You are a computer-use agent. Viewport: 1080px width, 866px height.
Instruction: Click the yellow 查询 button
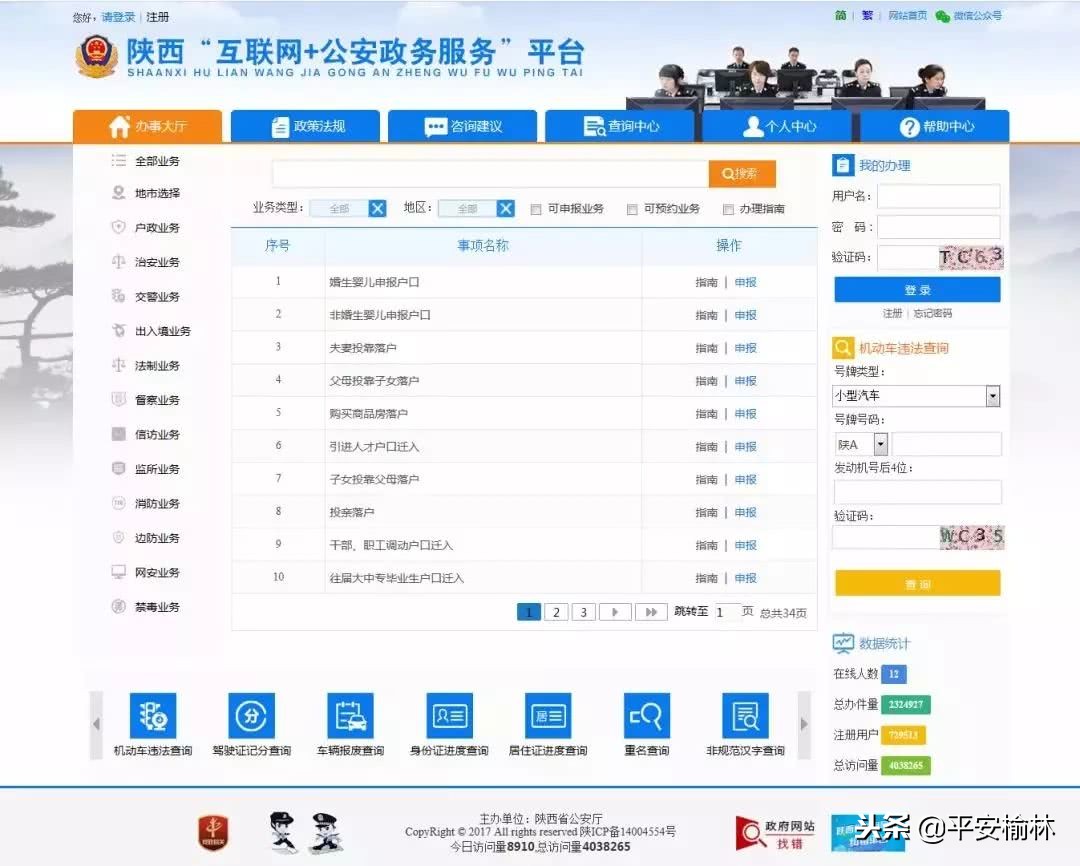point(917,583)
